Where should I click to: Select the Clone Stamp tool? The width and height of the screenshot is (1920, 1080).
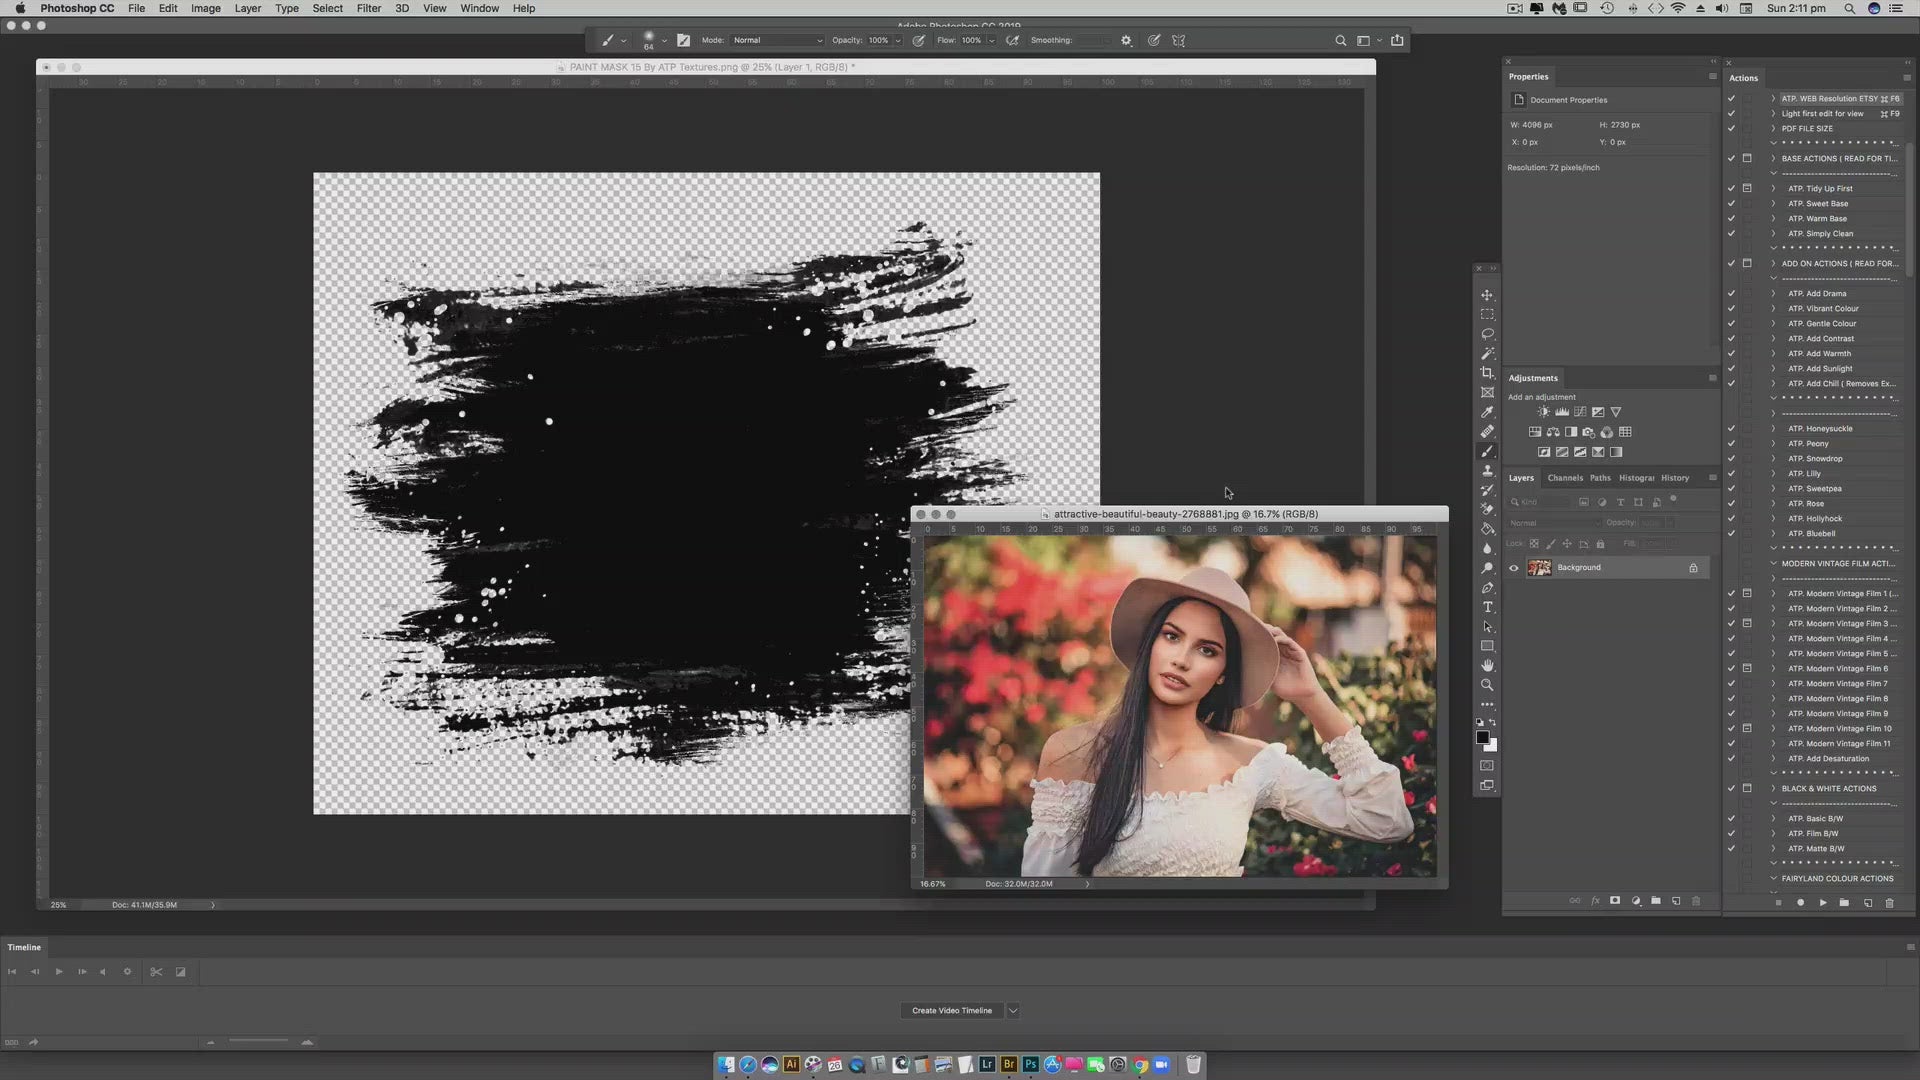pos(1487,470)
